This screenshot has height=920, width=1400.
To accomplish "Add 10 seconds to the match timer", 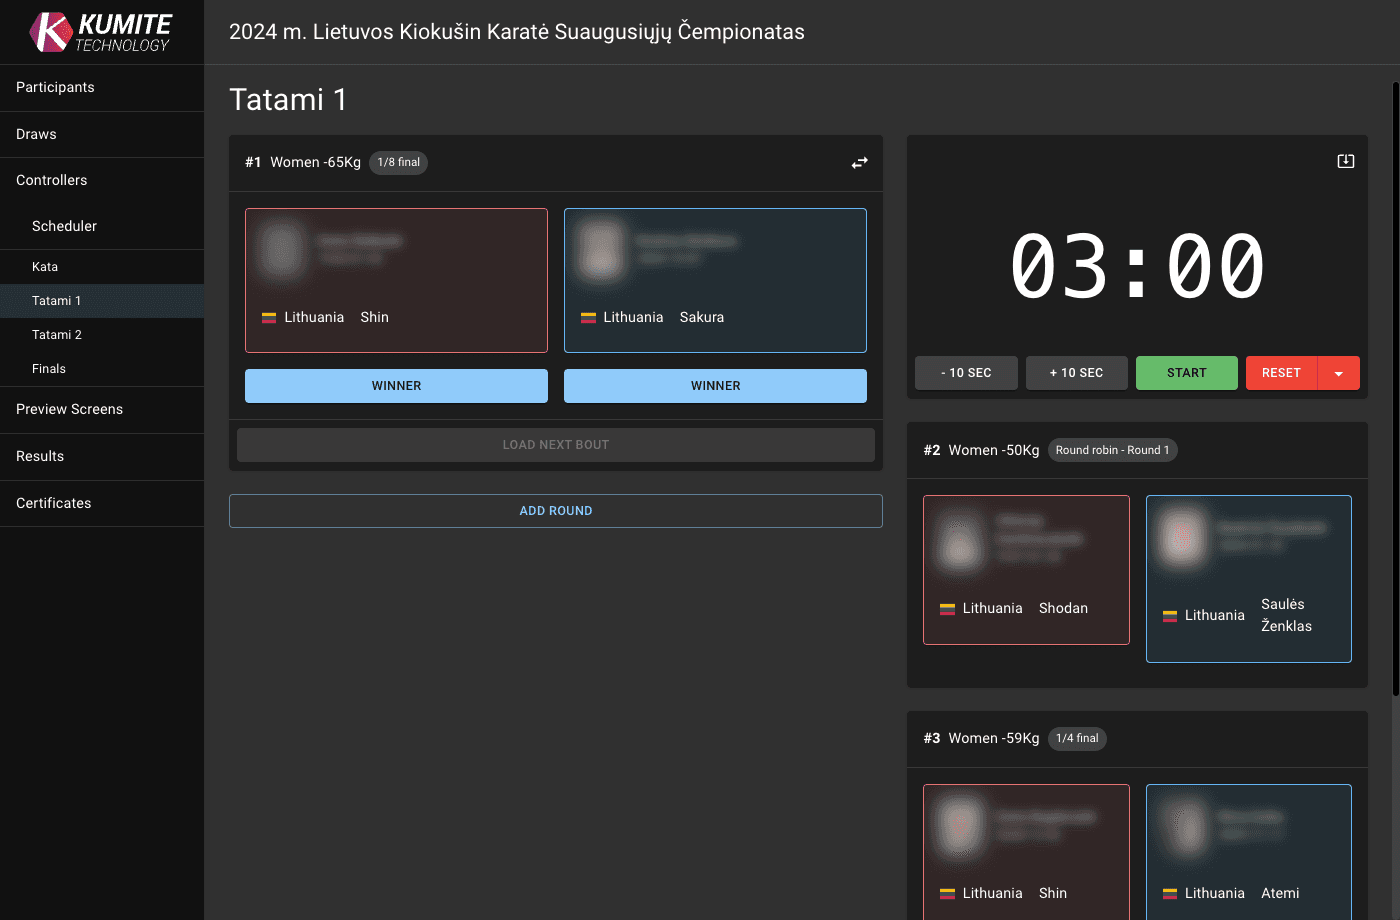I will (1076, 372).
